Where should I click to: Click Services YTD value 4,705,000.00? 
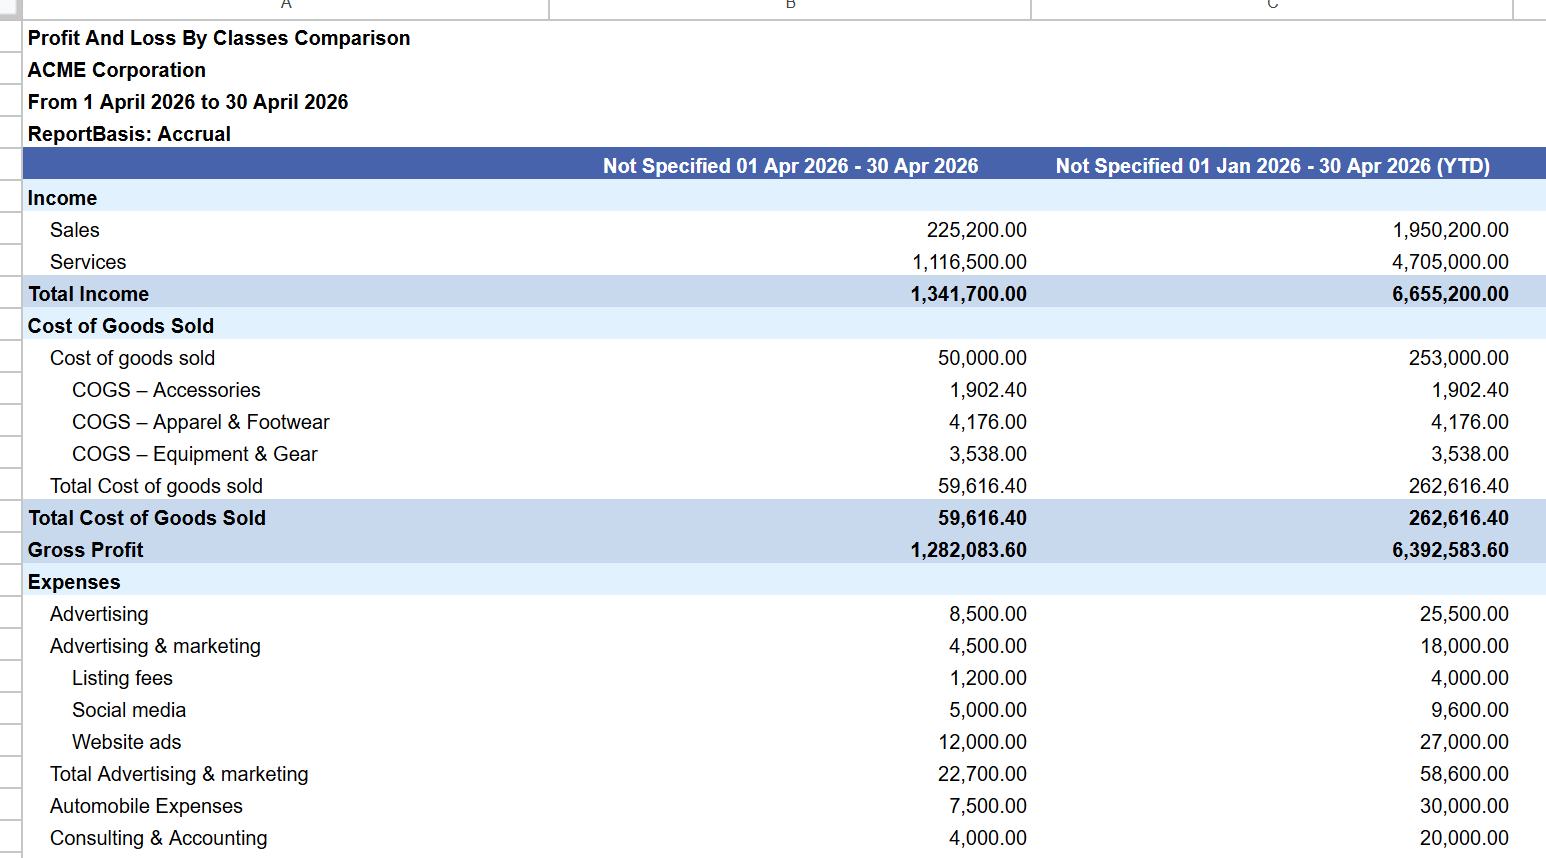[1450, 262]
